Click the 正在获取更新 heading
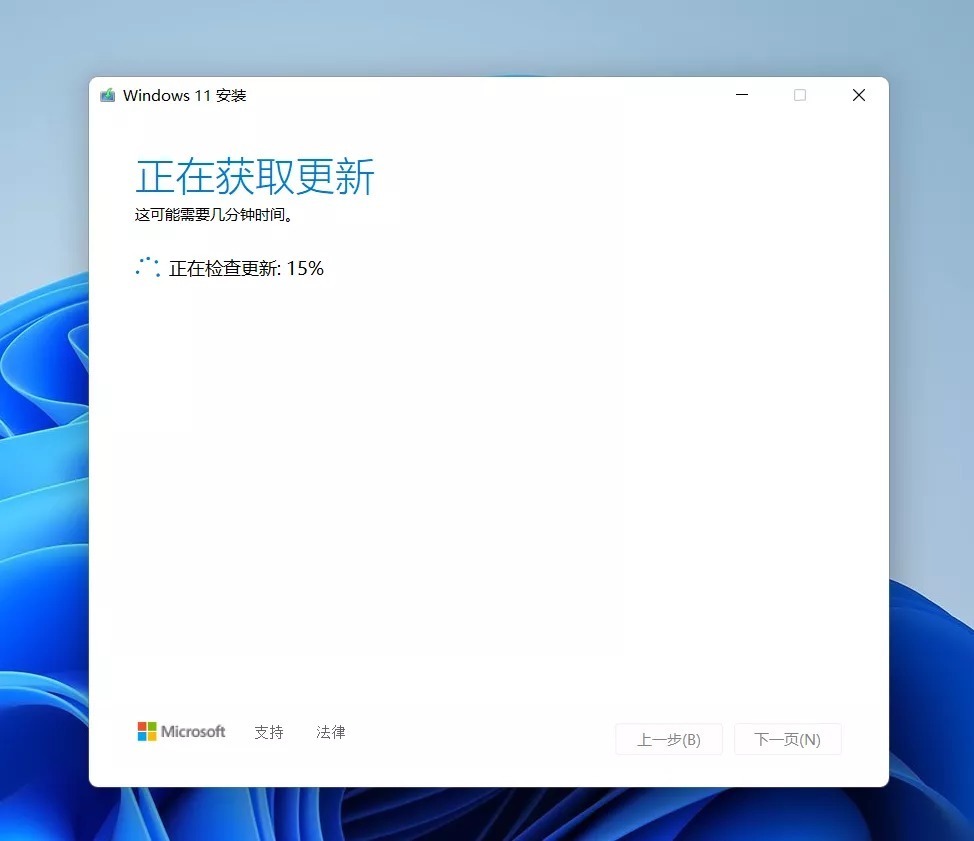 pos(255,177)
